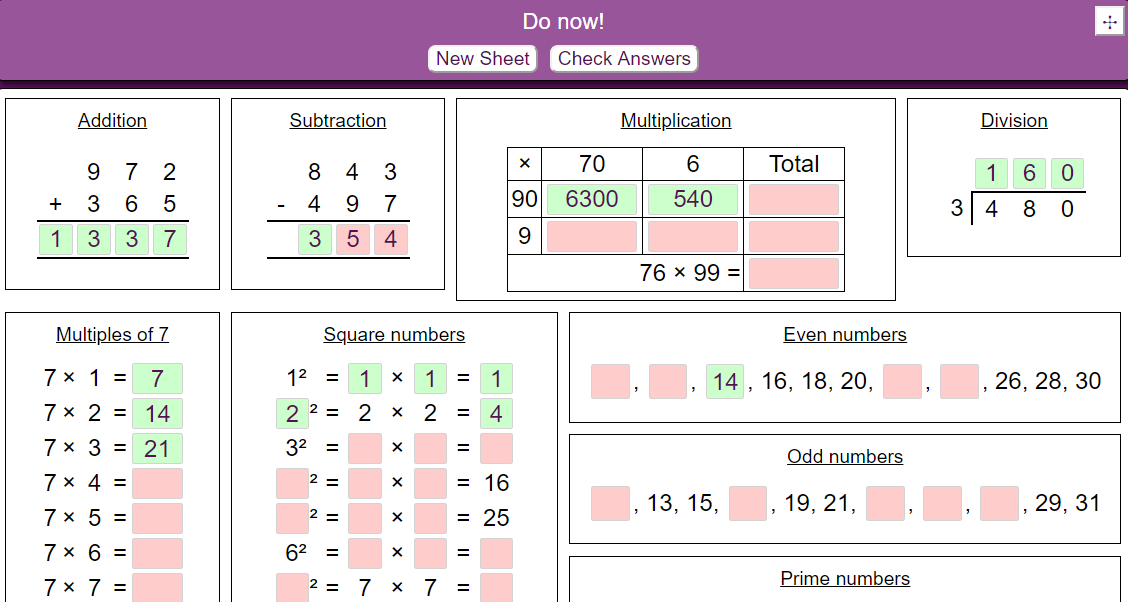The height and width of the screenshot is (602, 1128).
Task: Click the multiplication cell showing 540
Action: tap(693, 199)
